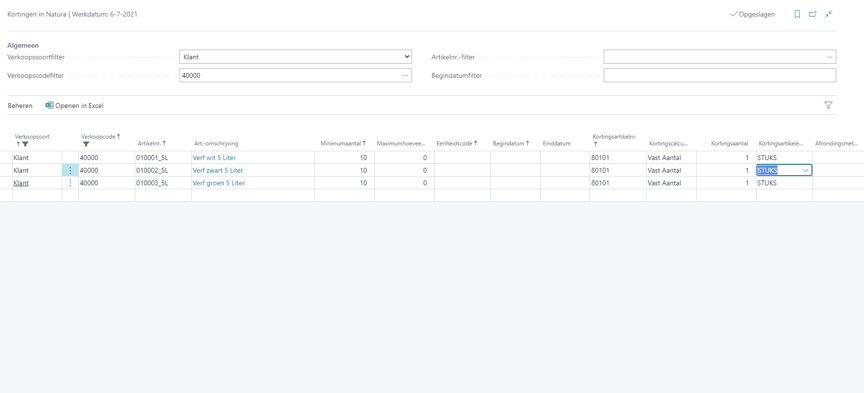The image size is (864, 393).
Task: Open row menu dots for 010003_5L
Action: (70, 183)
